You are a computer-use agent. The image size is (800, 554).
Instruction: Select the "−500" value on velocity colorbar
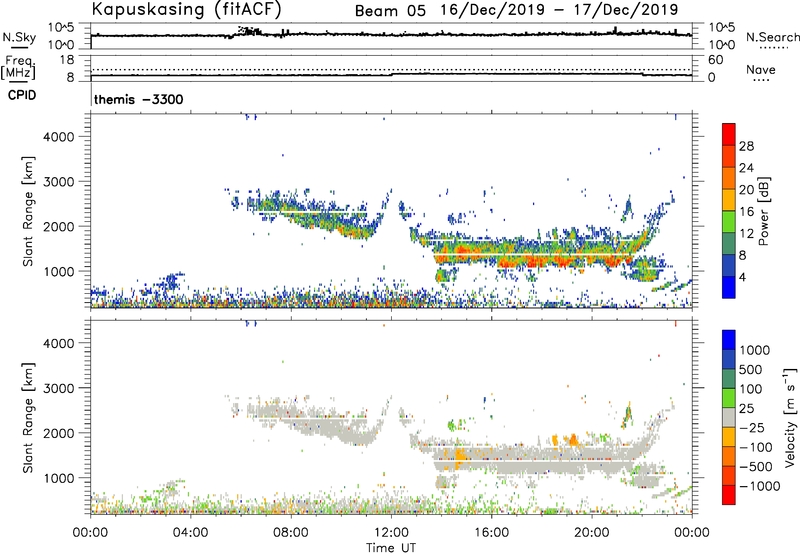click(756, 467)
